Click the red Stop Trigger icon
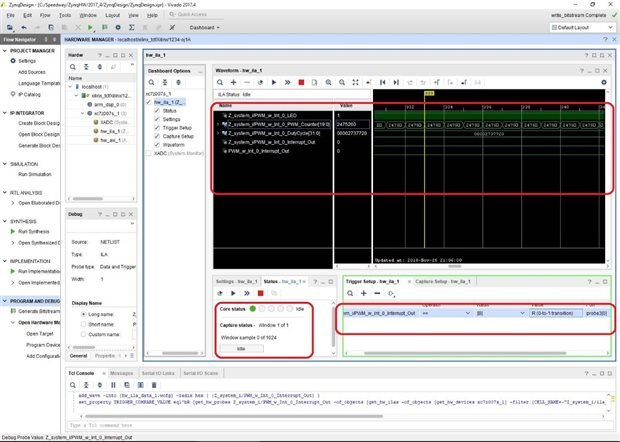 tap(301, 83)
